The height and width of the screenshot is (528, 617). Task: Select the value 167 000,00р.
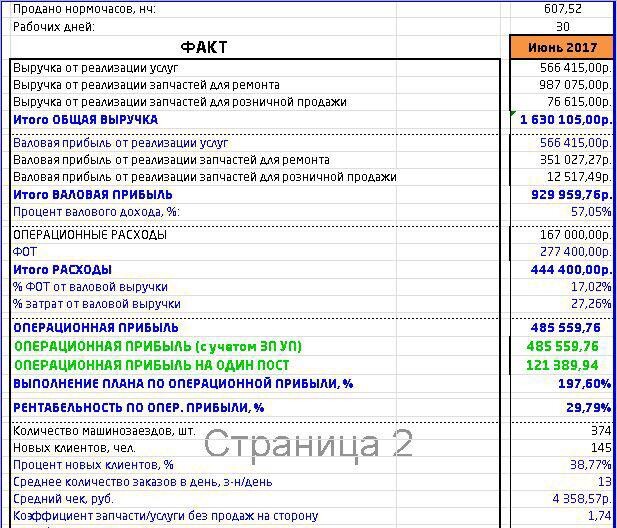(x=576, y=234)
